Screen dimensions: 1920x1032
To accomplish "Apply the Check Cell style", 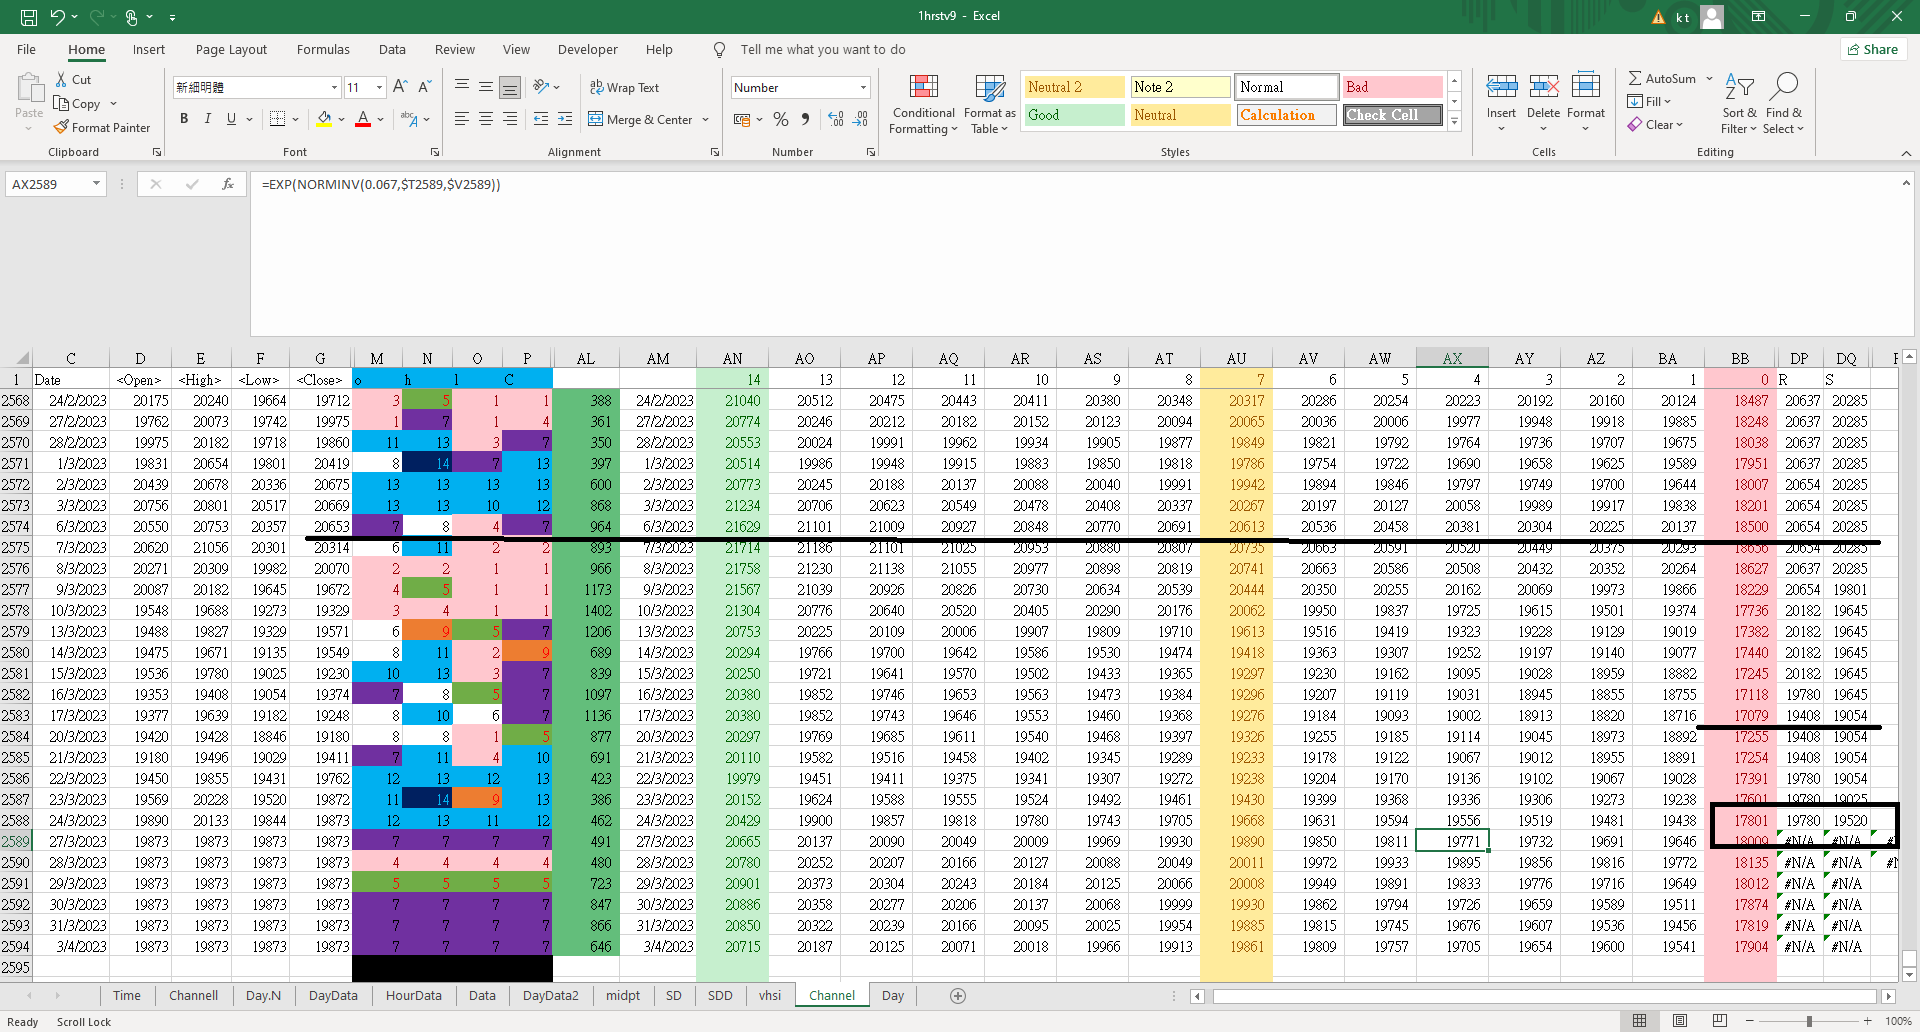I will pos(1392,115).
